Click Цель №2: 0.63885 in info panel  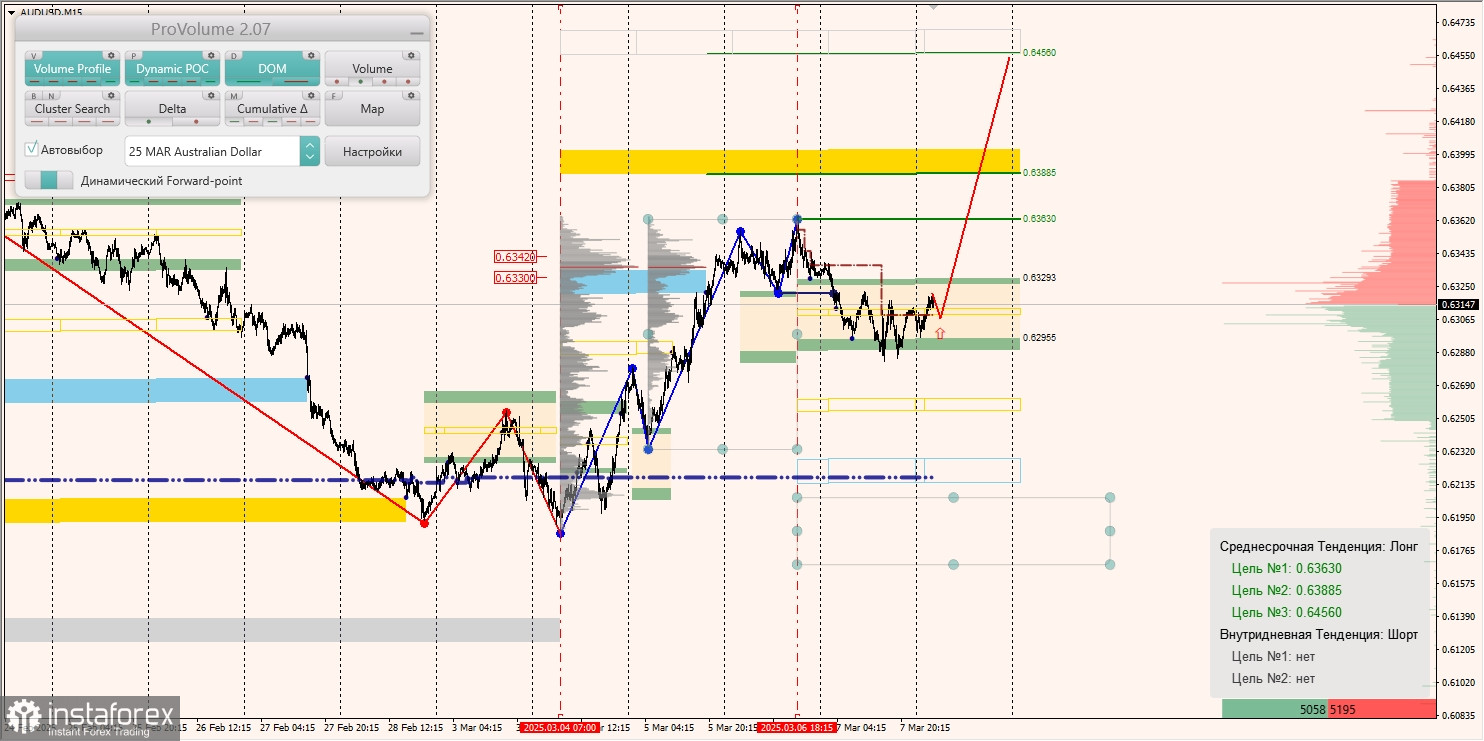(x=1287, y=590)
